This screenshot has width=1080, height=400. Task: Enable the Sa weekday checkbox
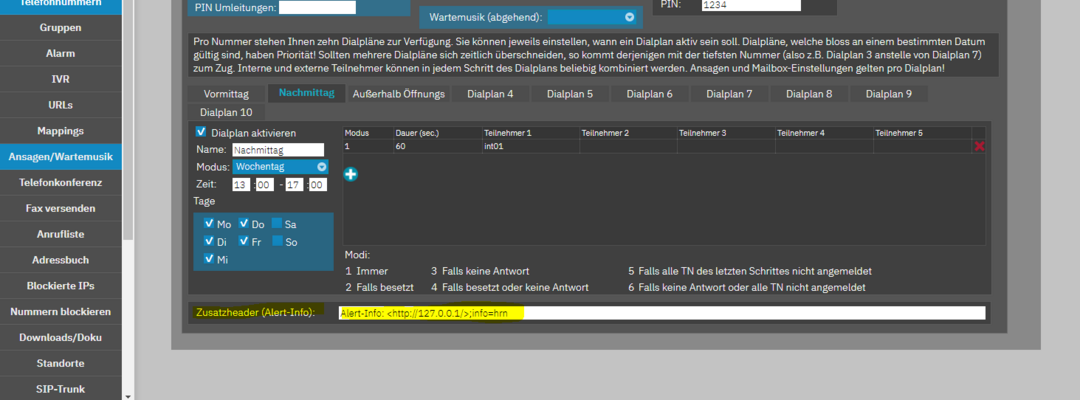tap(277, 224)
